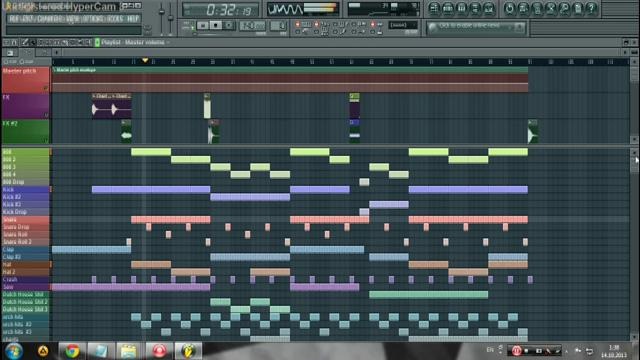The width and height of the screenshot is (640, 360).
Task: Open the Step Sequencer shortcut icon
Action: pyautogui.click(x=448, y=8)
